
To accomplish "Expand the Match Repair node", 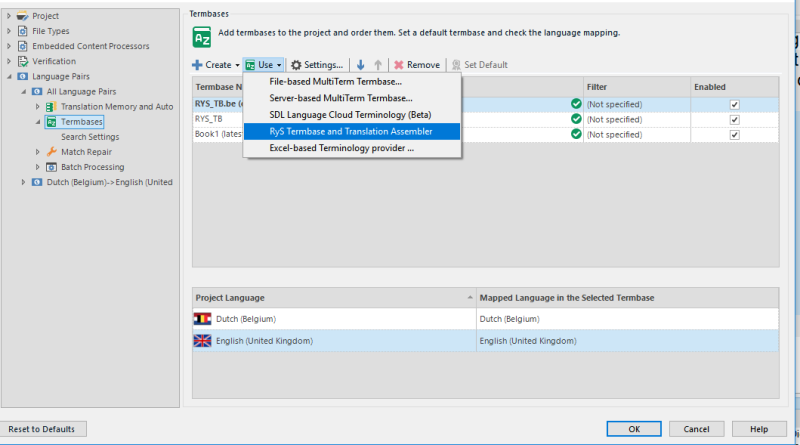I will tap(37, 152).
